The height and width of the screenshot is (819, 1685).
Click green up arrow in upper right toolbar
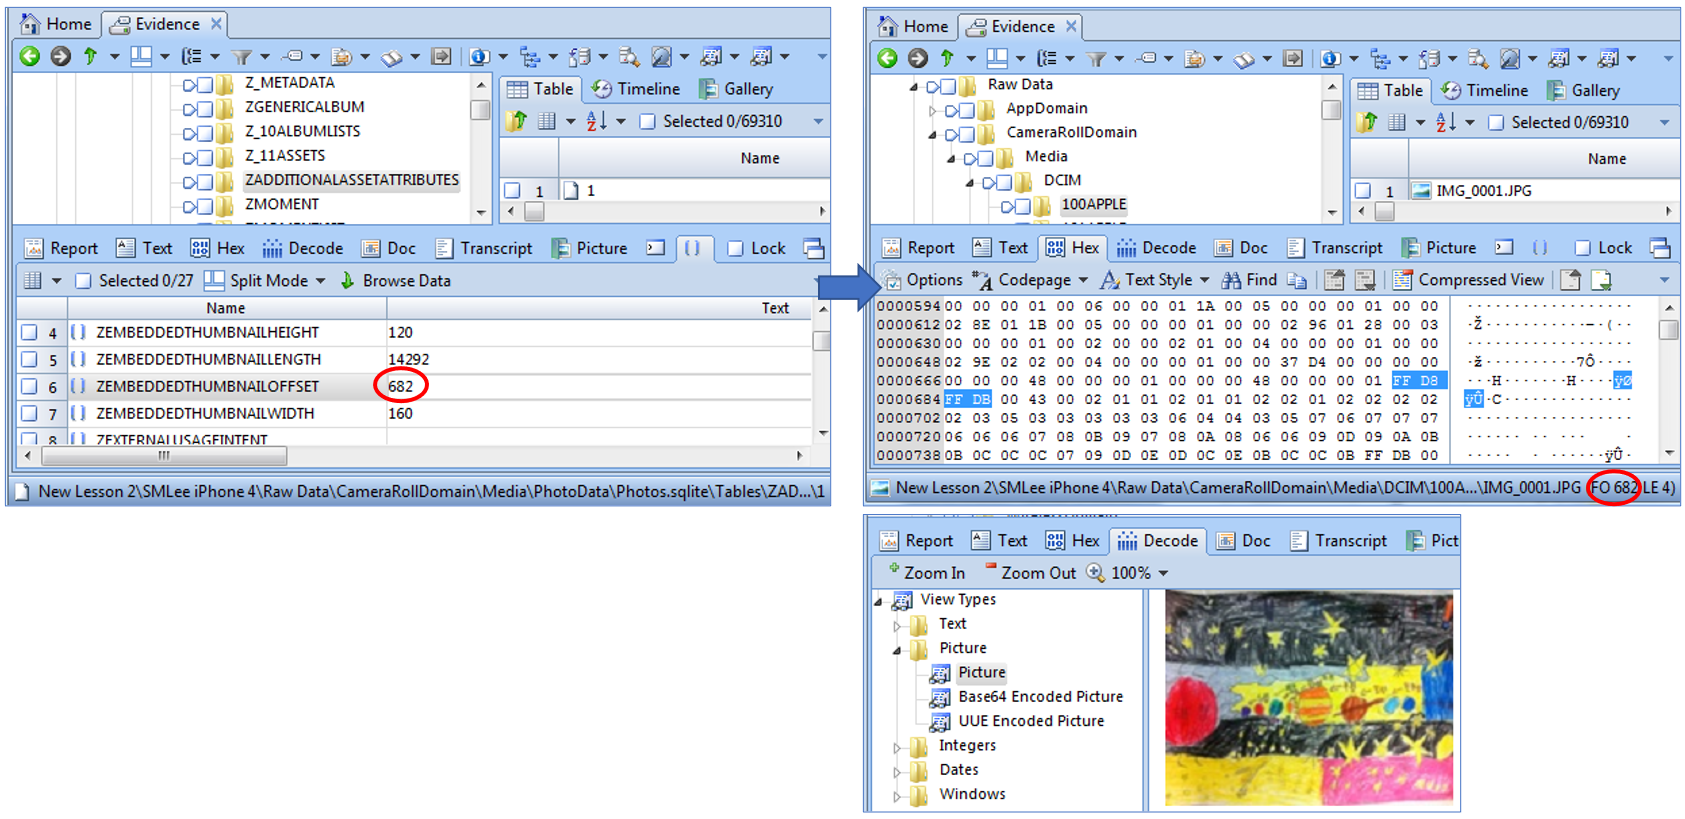(x=947, y=59)
